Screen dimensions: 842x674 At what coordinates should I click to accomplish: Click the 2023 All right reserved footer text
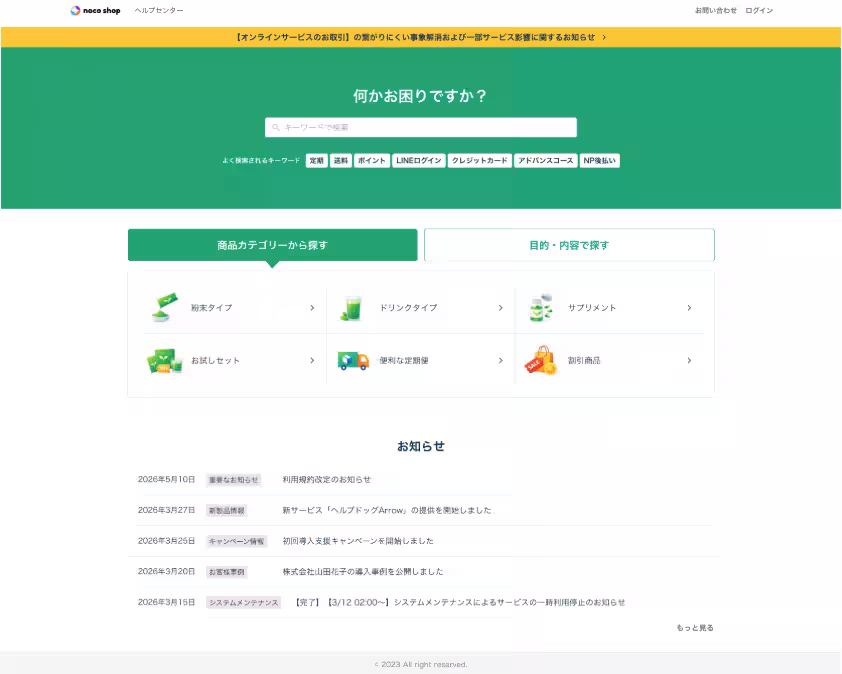pos(420,664)
